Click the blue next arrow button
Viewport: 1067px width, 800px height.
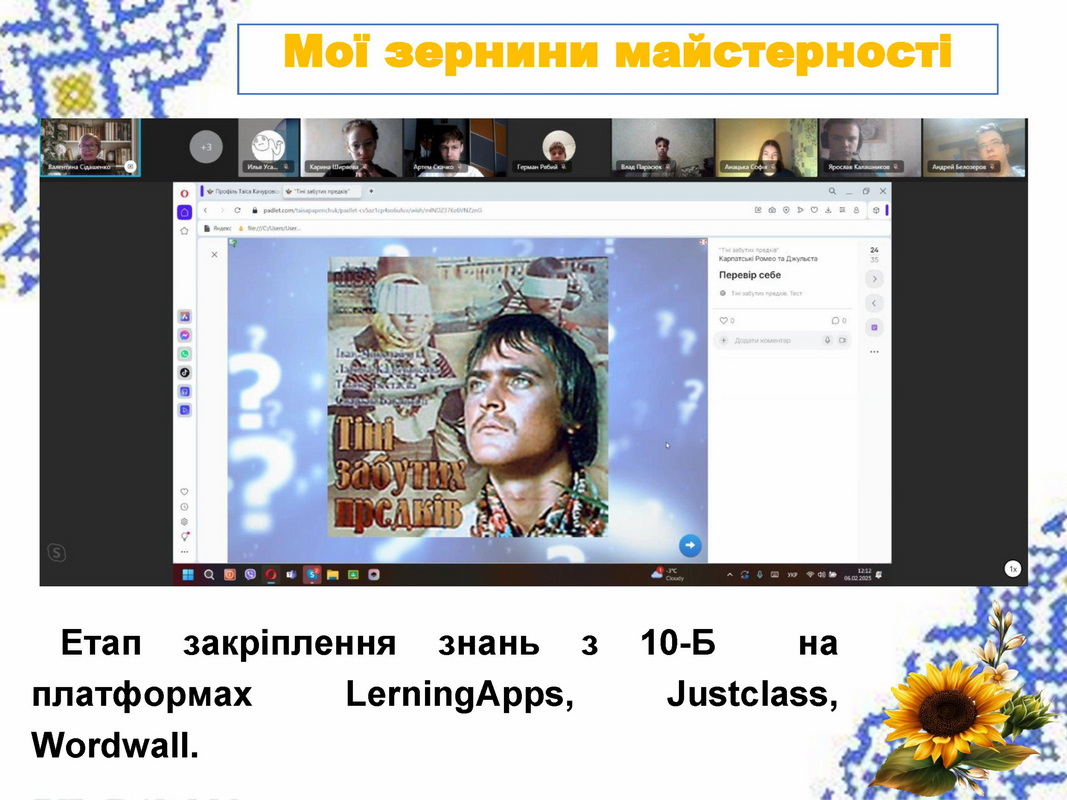pos(689,545)
